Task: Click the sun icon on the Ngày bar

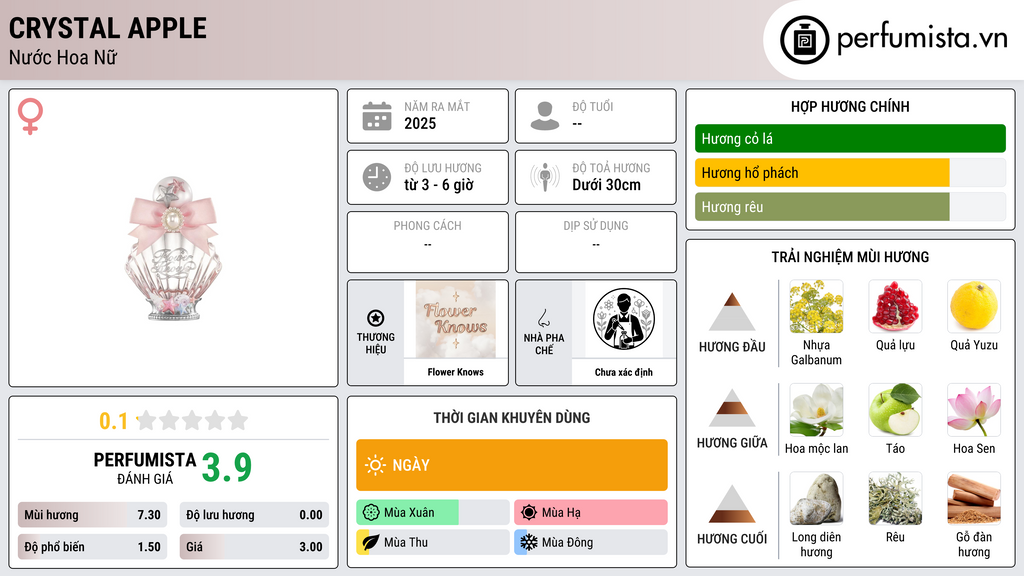Action: [x=375, y=465]
